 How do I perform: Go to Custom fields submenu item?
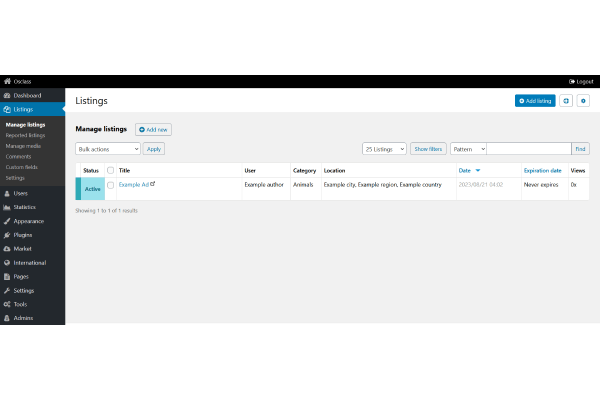[22, 167]
